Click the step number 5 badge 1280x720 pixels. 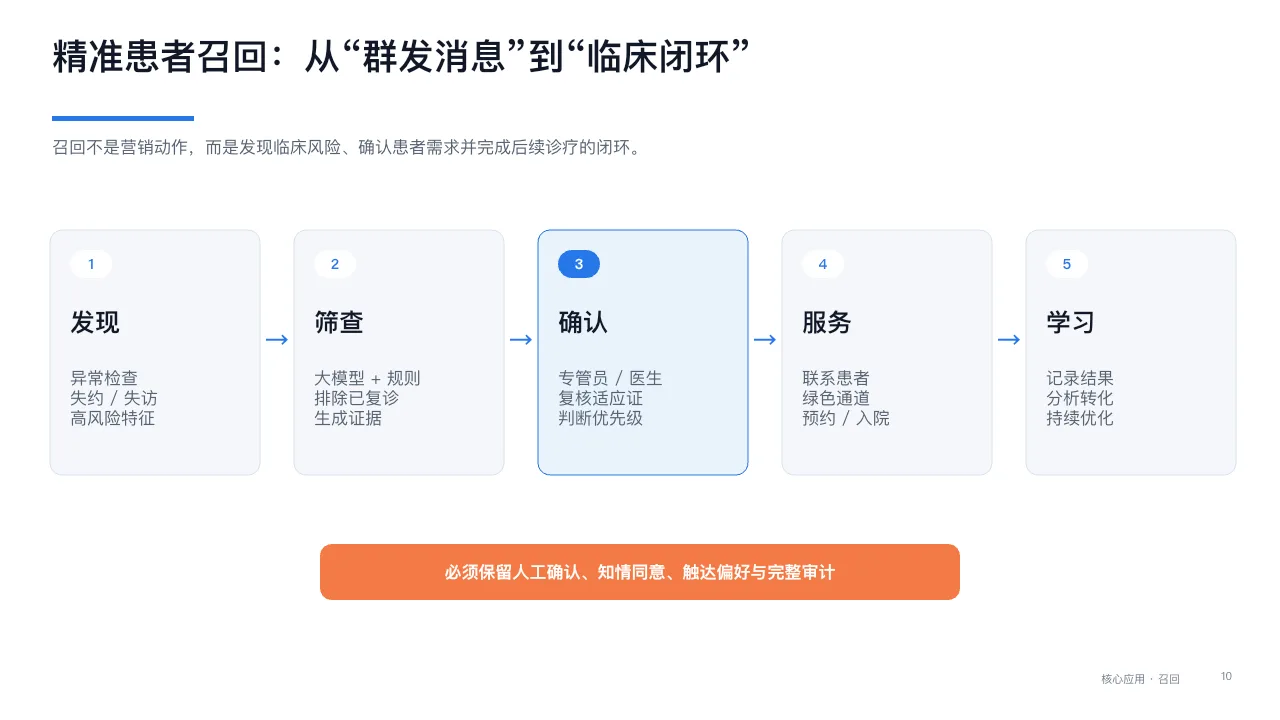coord(1067,264)
